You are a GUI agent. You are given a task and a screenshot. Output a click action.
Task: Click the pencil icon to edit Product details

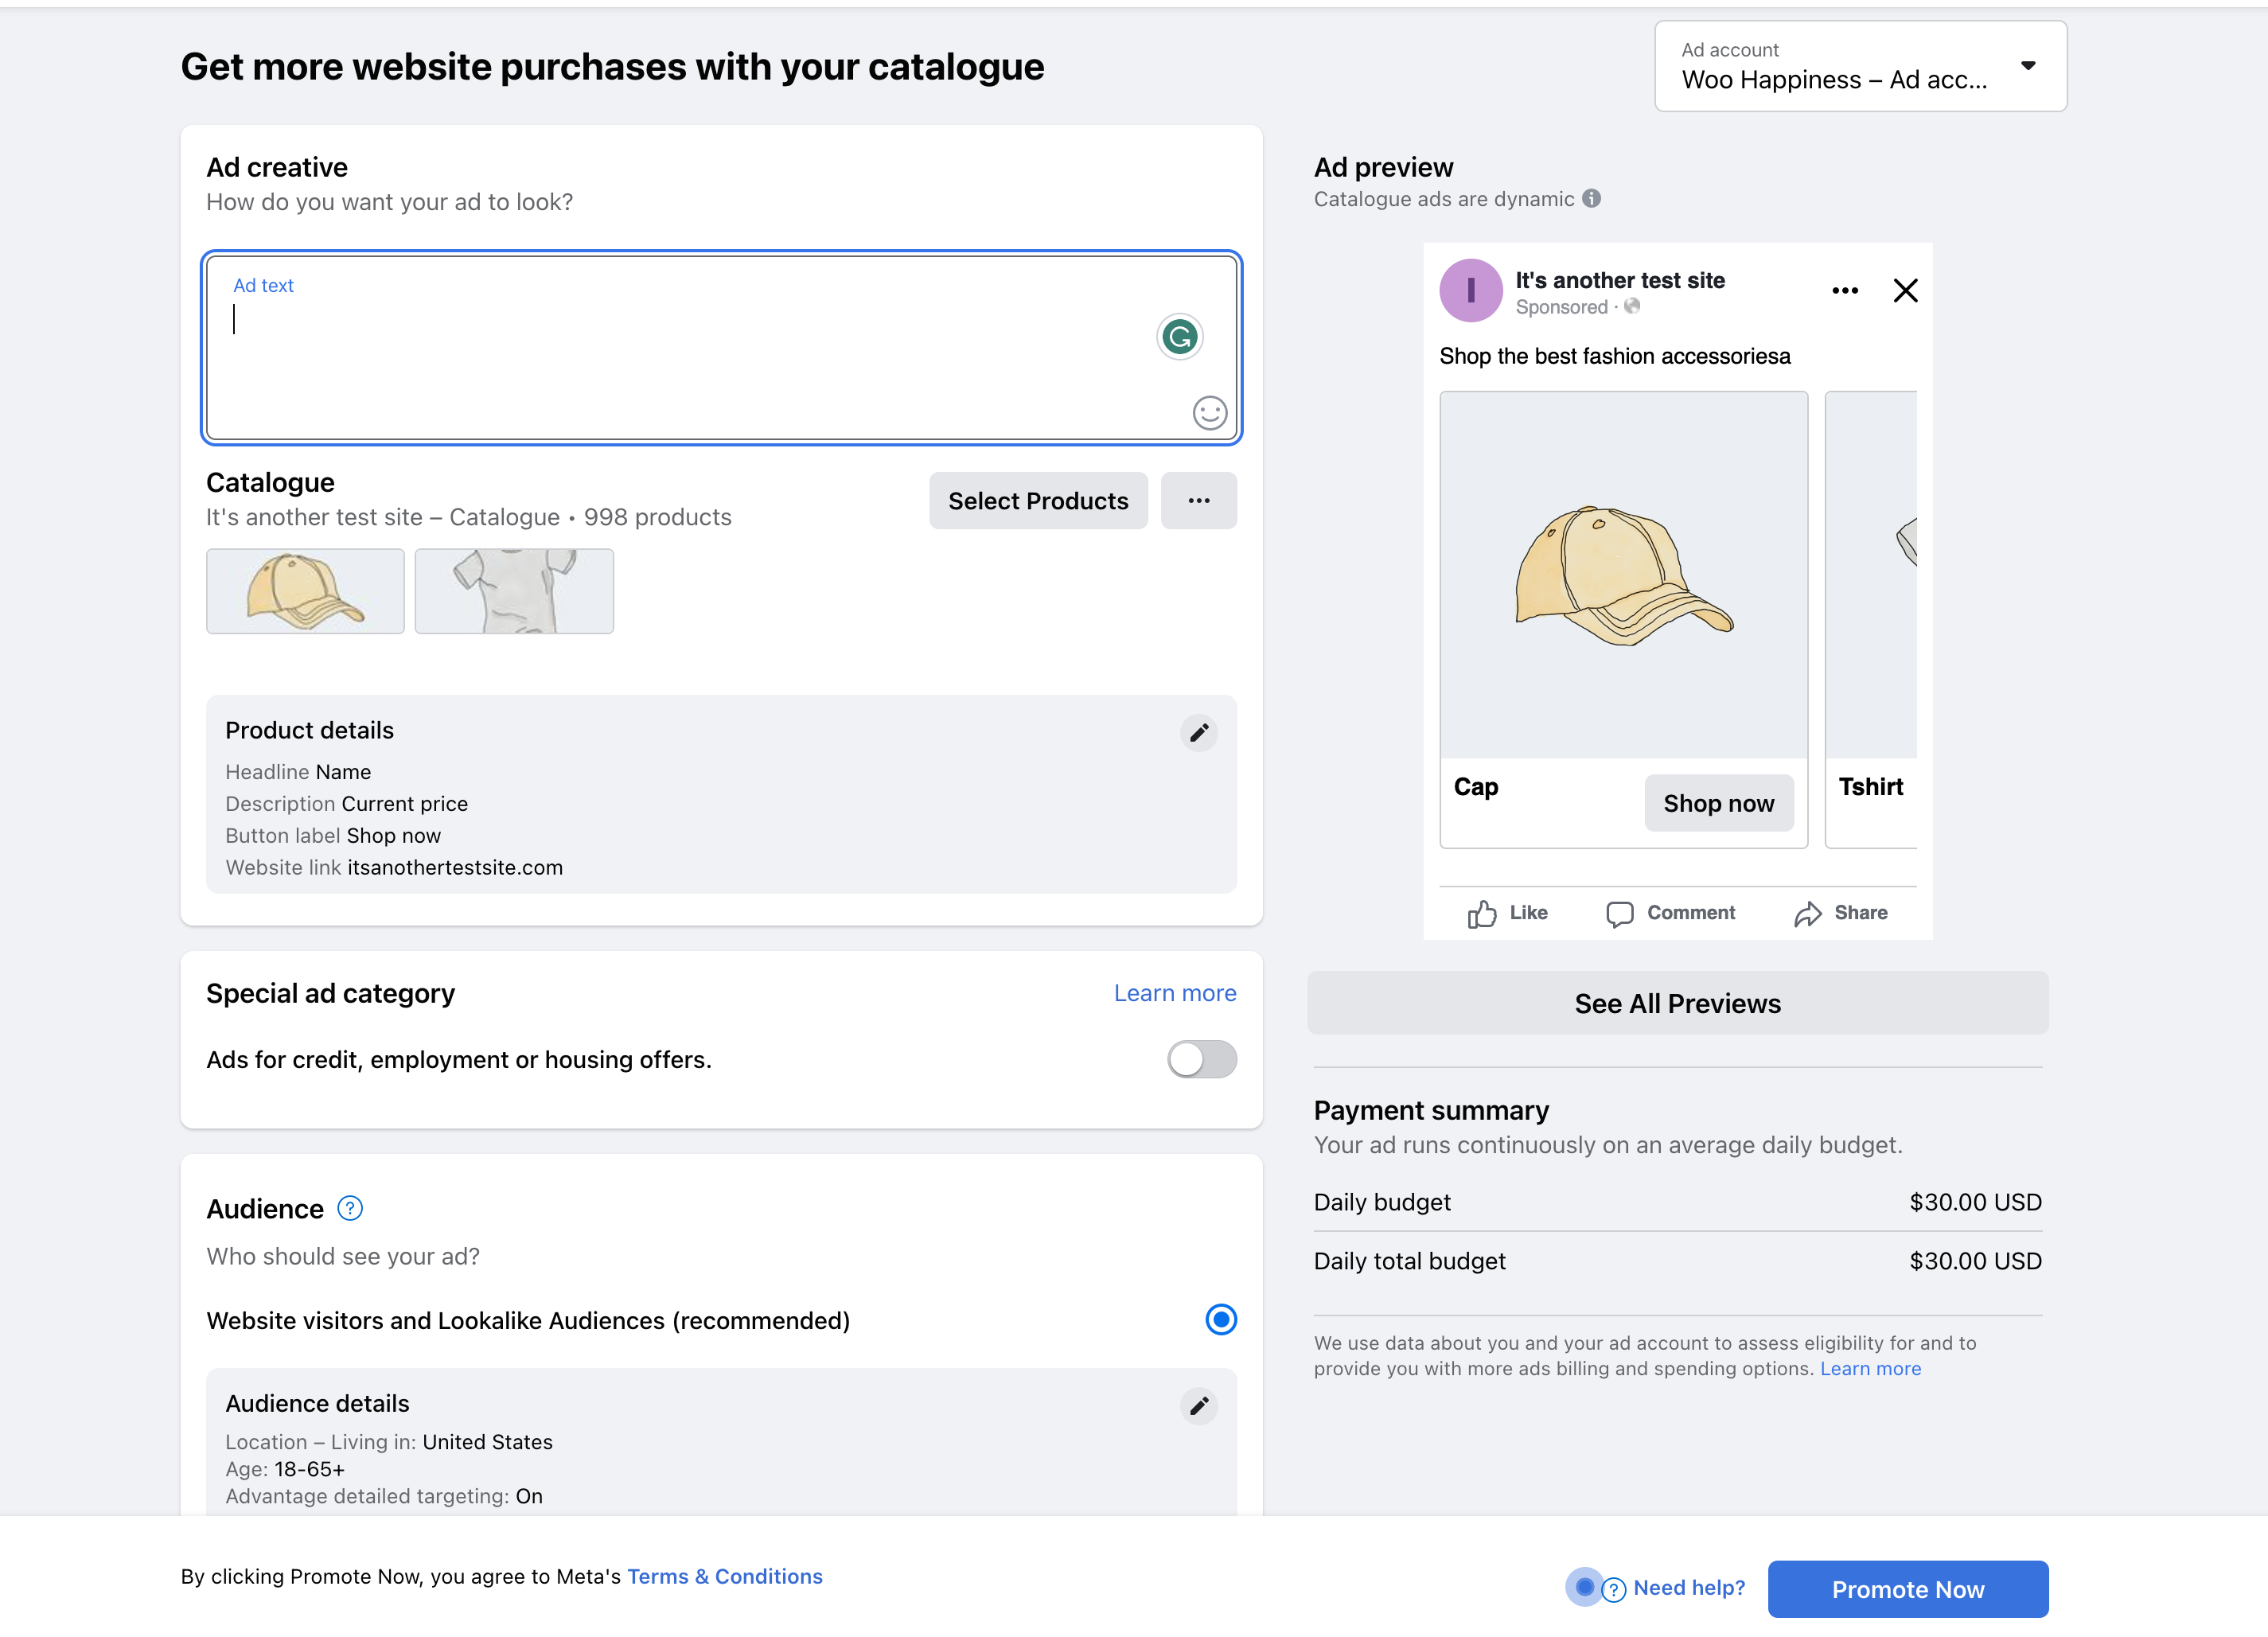tap(1199, 733)
